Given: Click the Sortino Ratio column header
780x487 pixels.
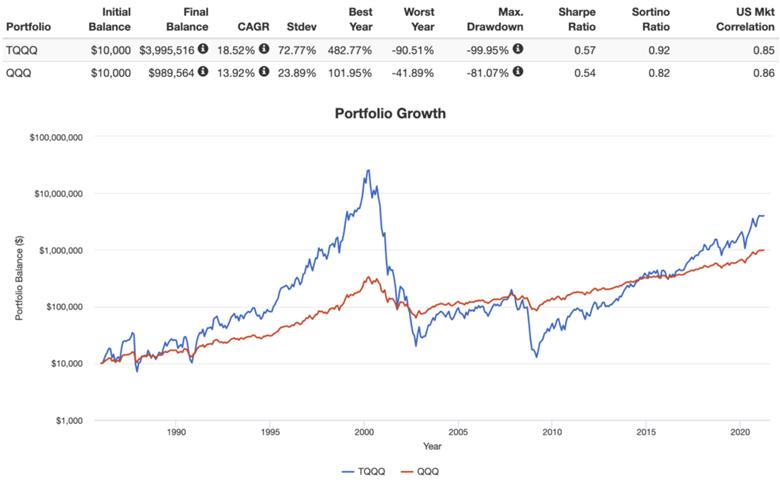Looking at the screenshot, I should (x=651, y=19).
